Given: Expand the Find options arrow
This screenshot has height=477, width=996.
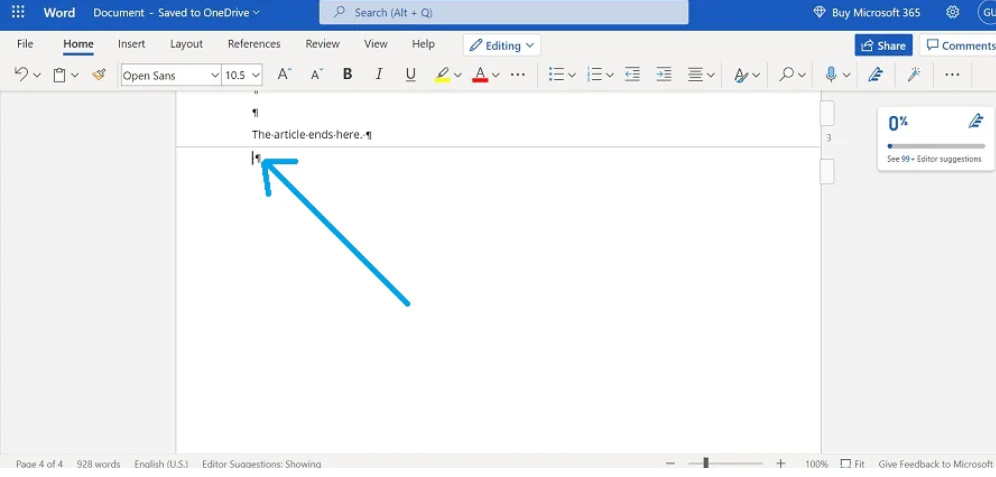Looking at the screenshot, I should (802, 75).
